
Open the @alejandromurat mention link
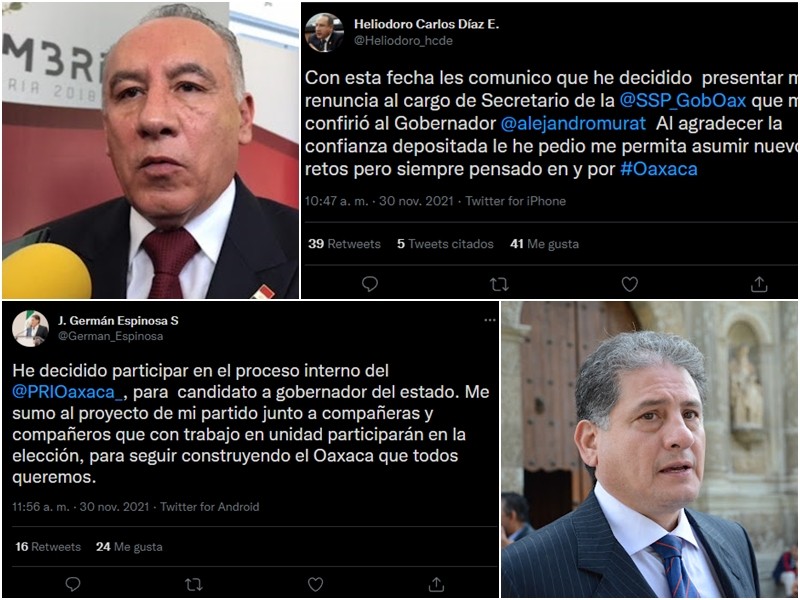click(573, 123)
